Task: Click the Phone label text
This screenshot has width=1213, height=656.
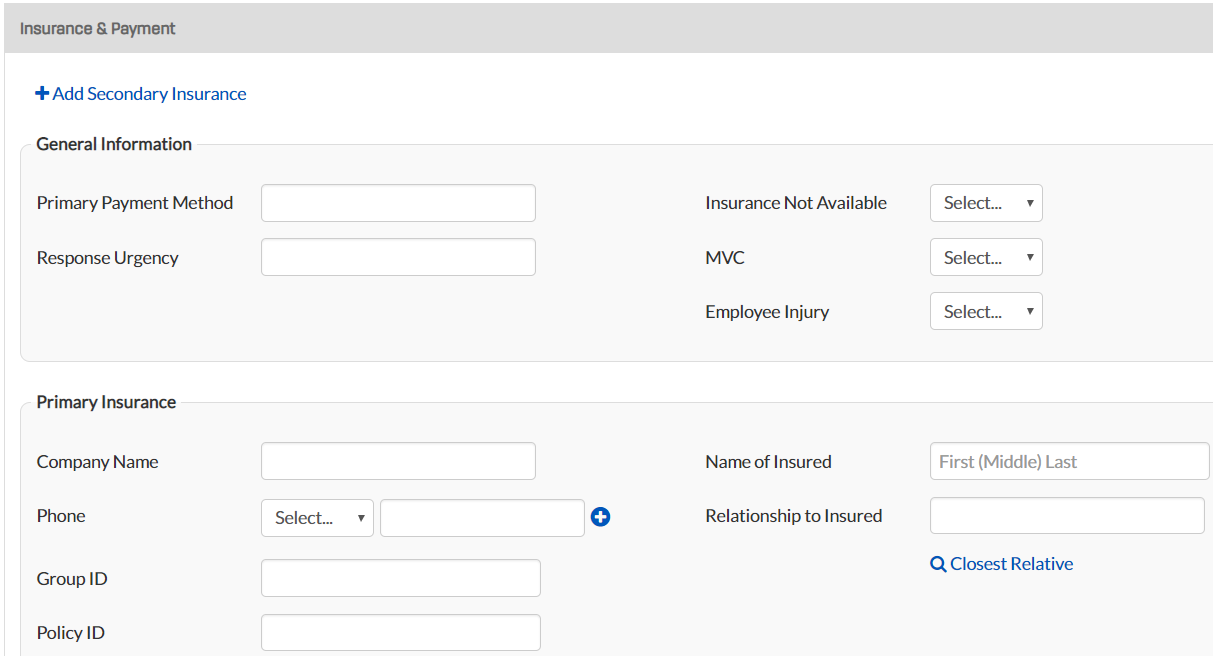Action: tap(61, 516)
